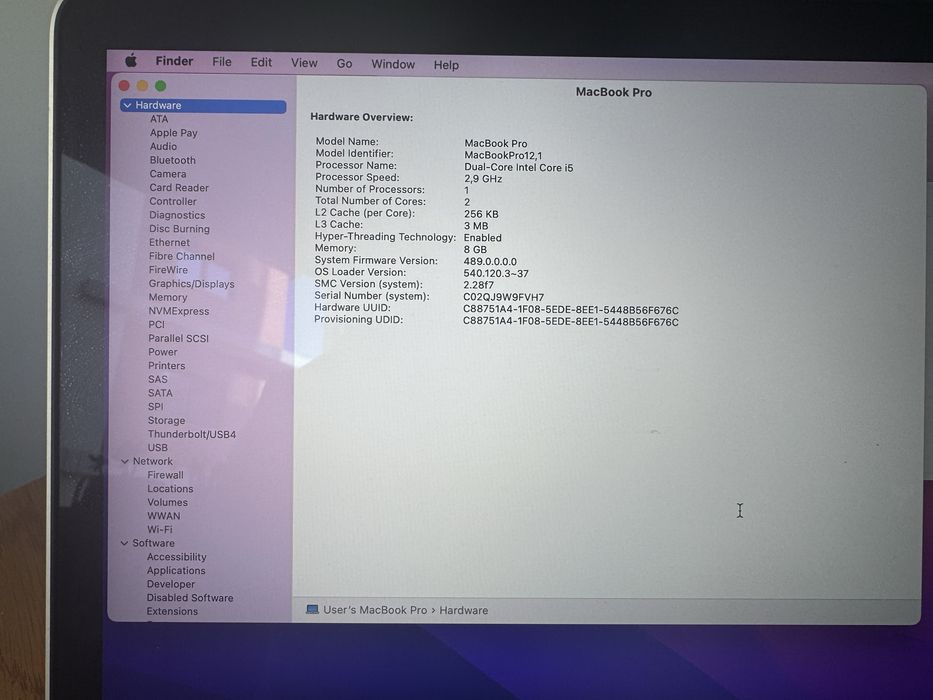Open the Apple menu
Screen dimensions: 933x700
coord(132,60)
